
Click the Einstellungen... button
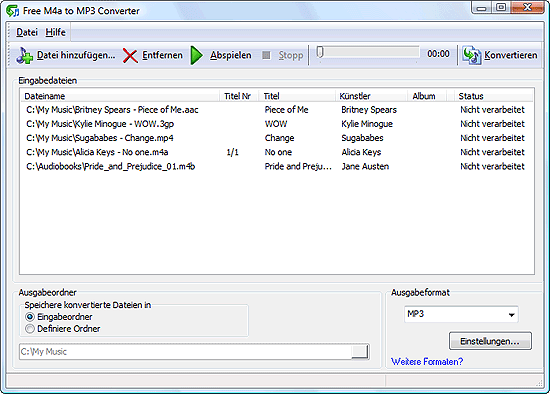click(490, 341)
